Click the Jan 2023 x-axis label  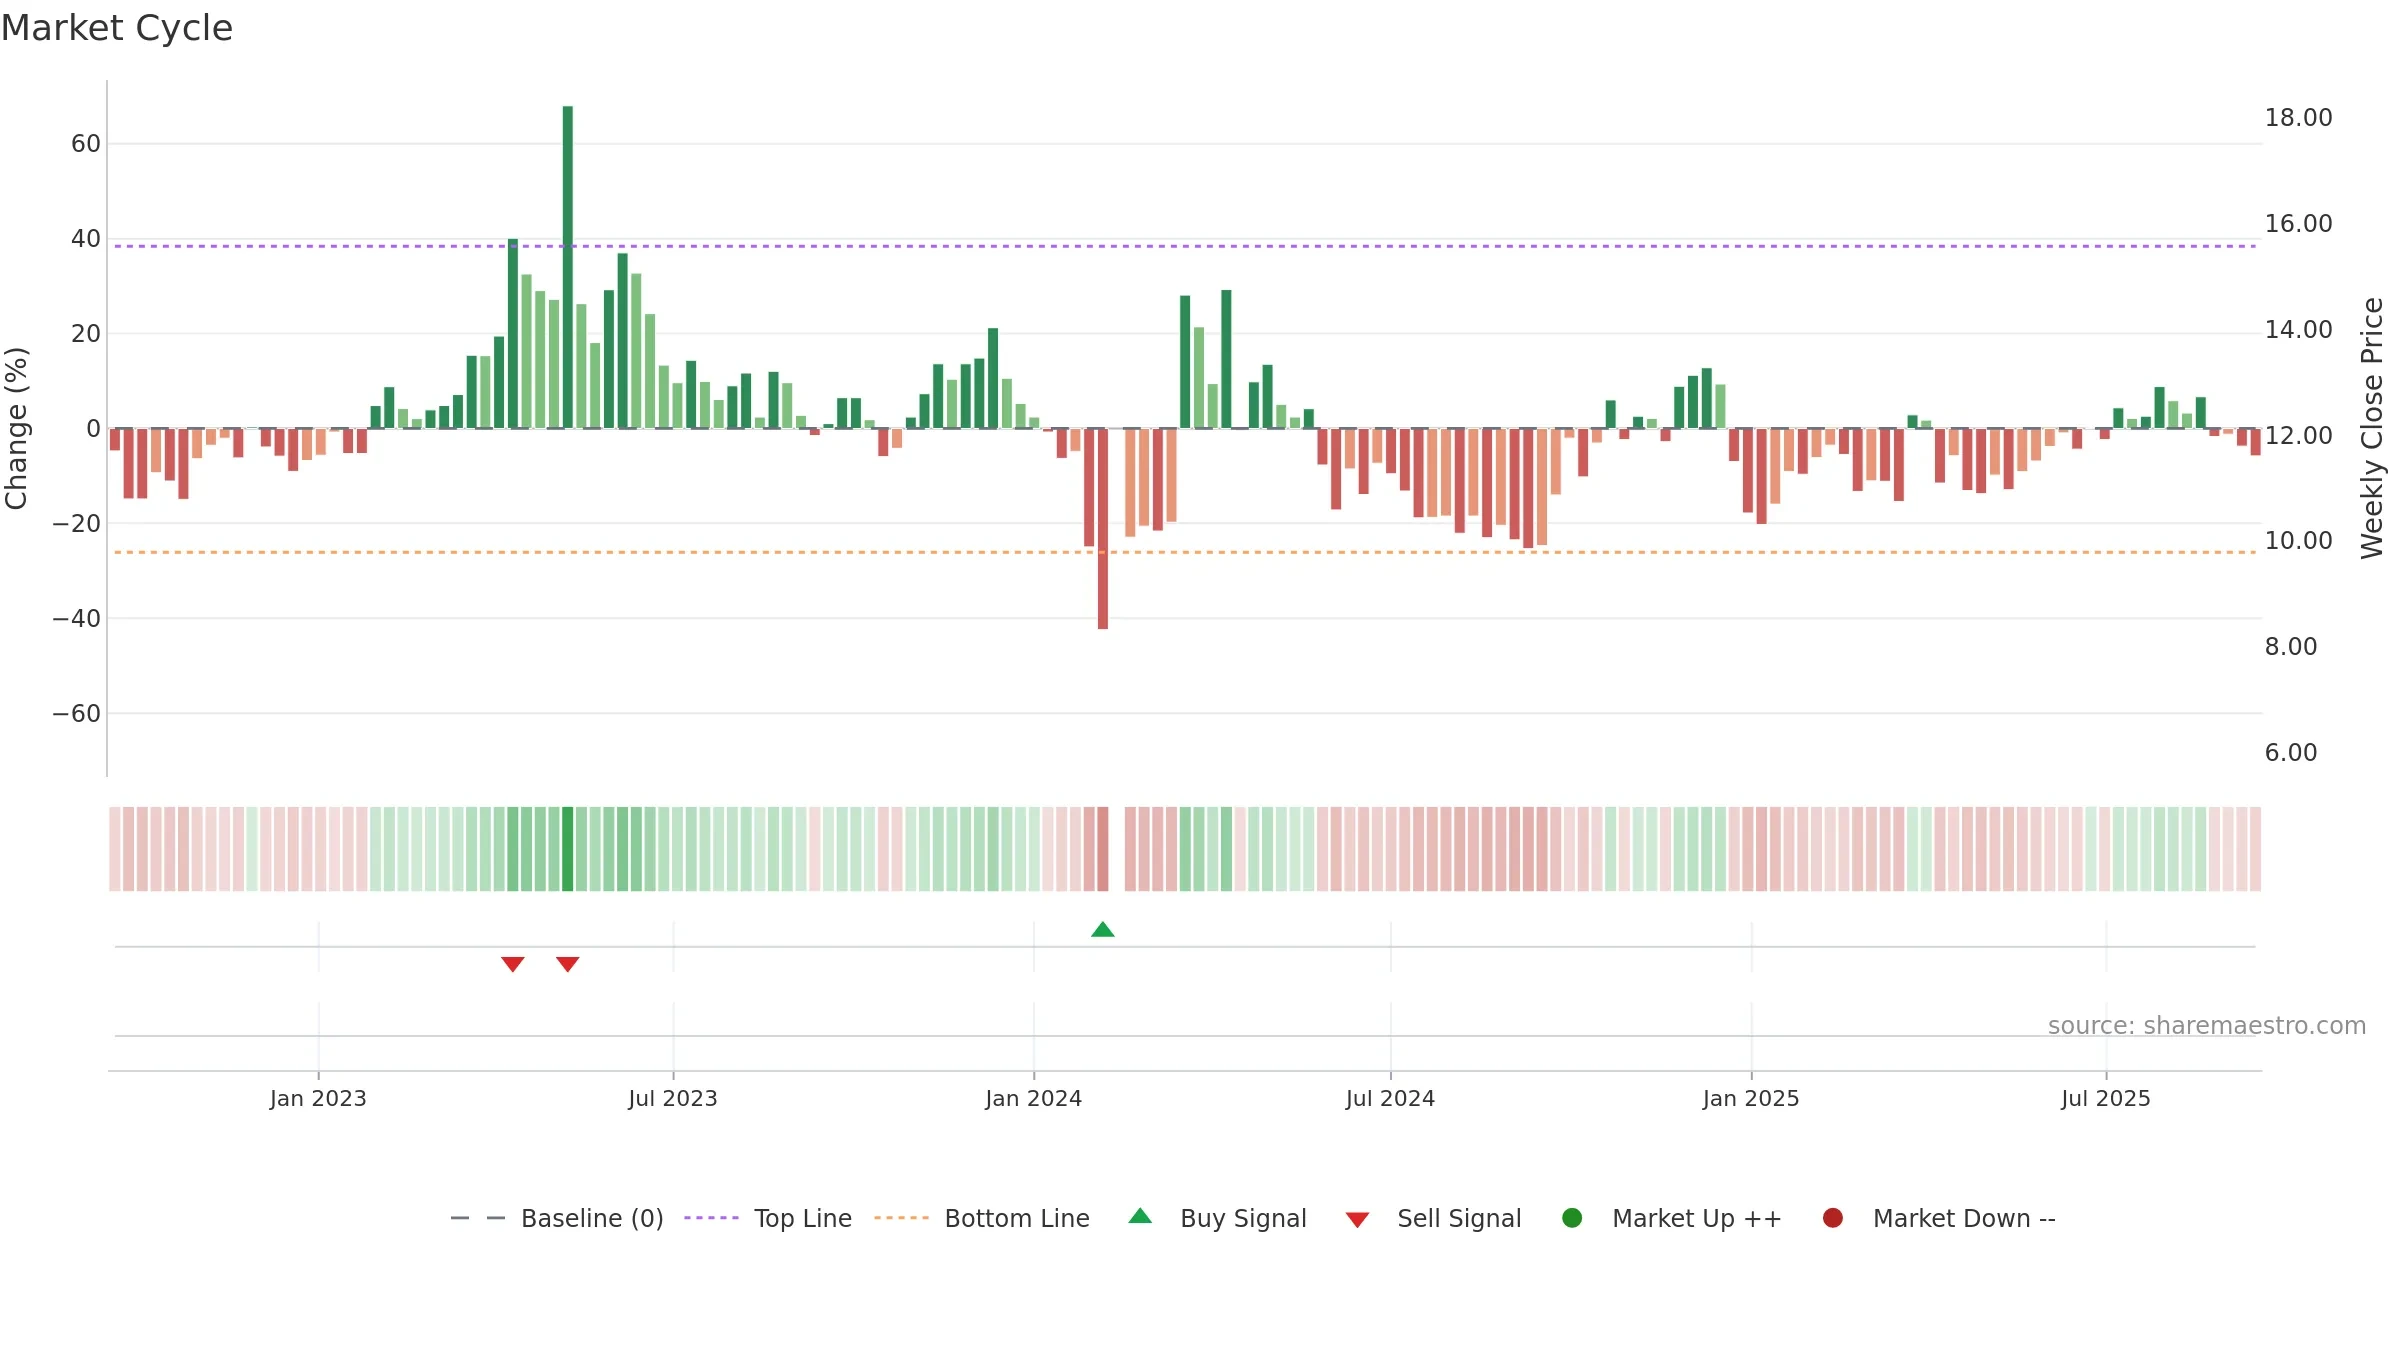[318, 1099]
